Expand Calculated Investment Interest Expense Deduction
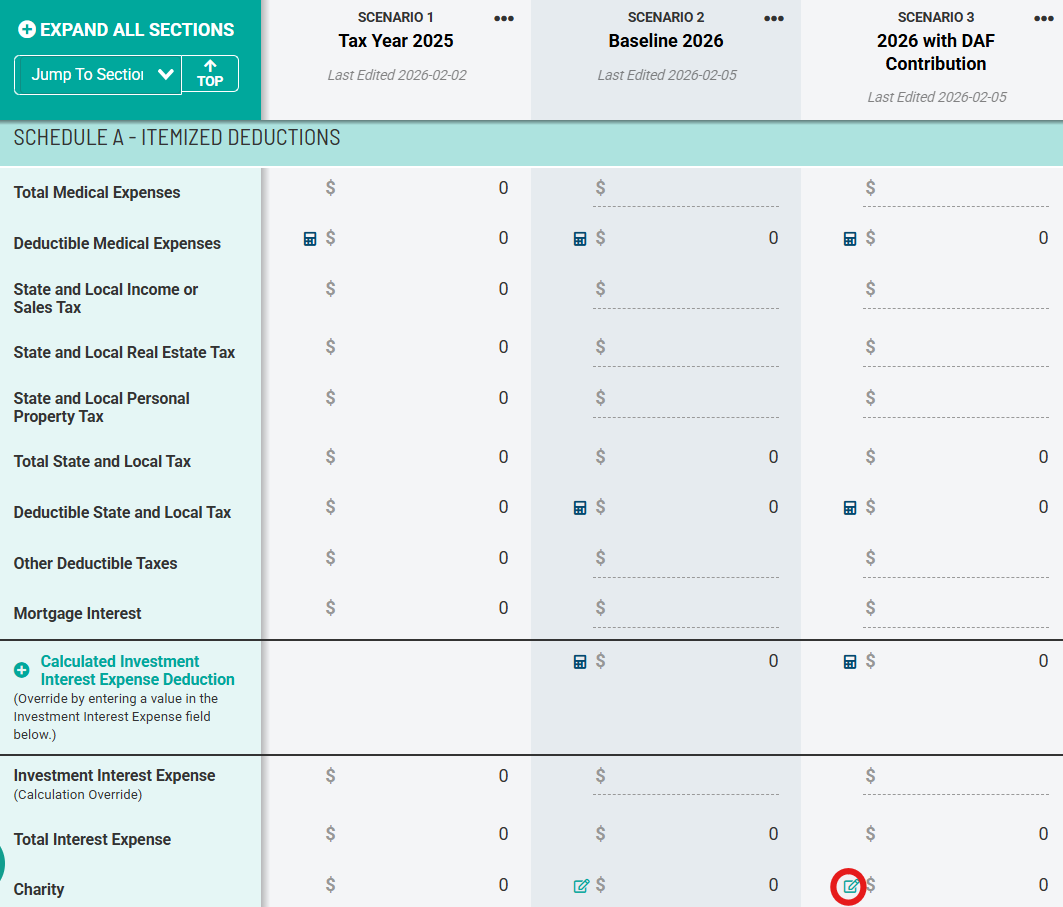 (22, 670)
